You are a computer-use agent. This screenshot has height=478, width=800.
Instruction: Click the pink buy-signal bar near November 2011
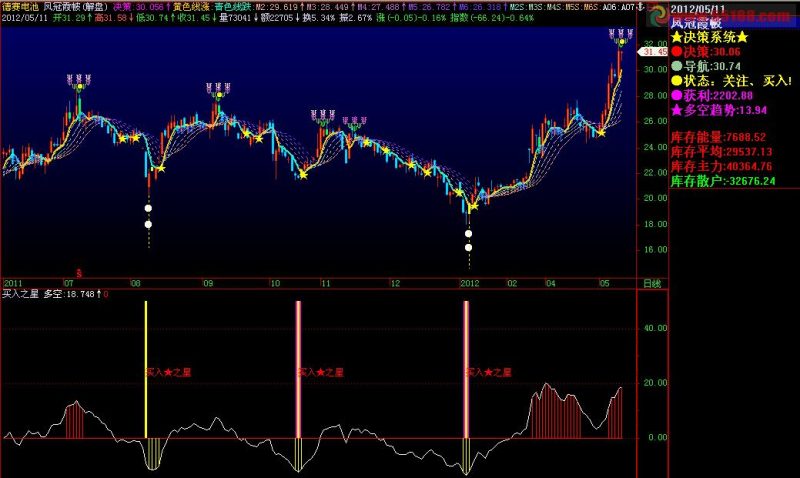click(x=298, y=369)
